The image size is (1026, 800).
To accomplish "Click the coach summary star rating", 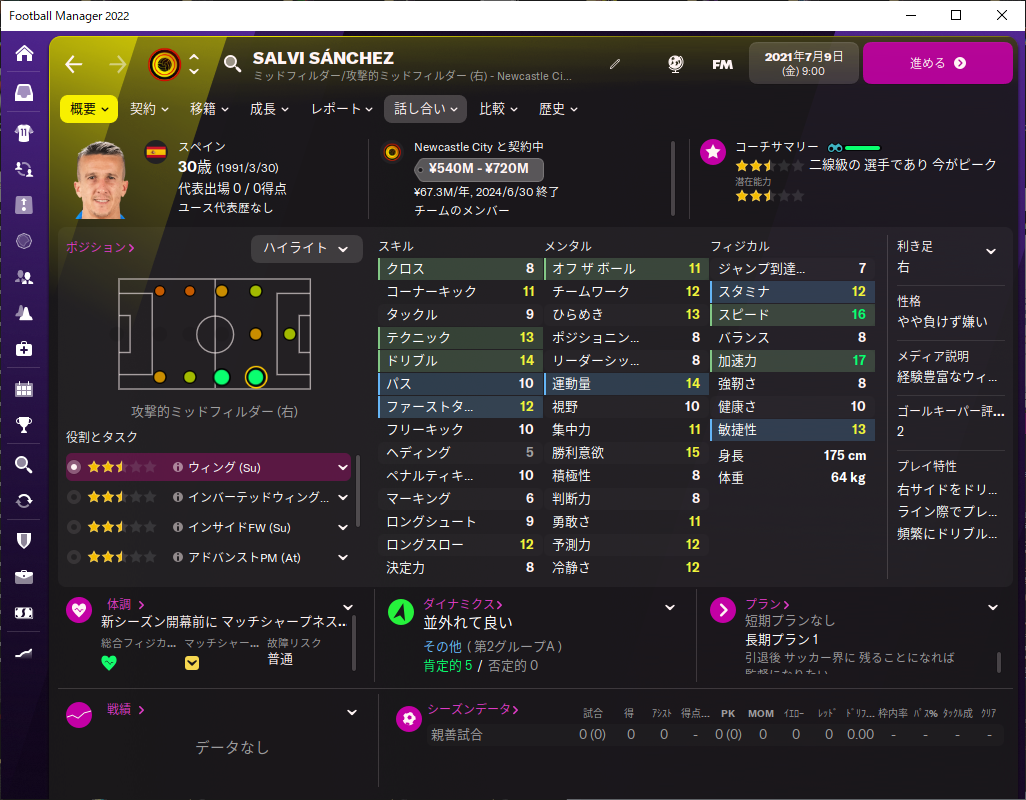I will pos(769,165).
